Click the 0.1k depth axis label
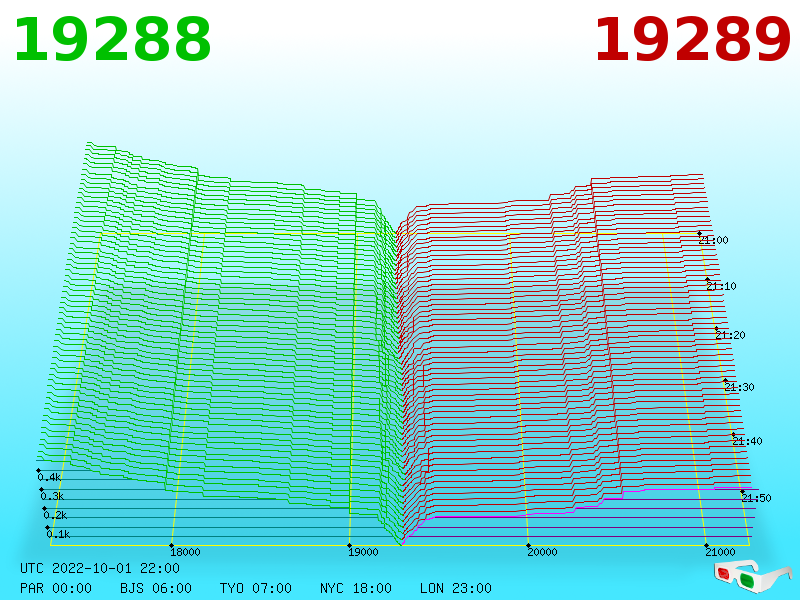This screenshot has width=800, height=600. tap(58, 534)
